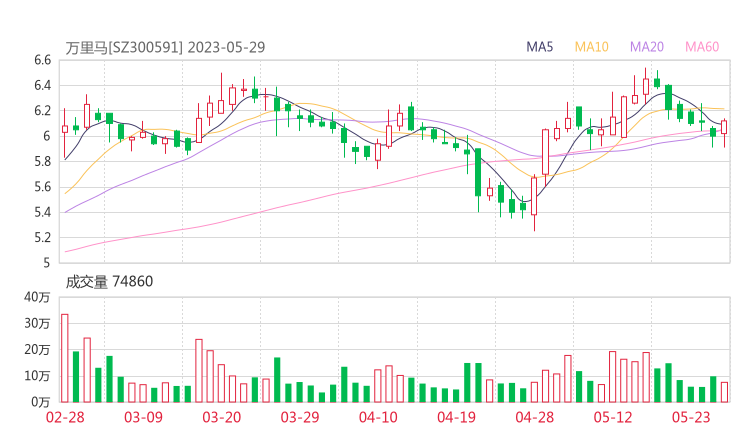The height and width of the screenshot is (440, 740).
Task: Click the 0万 volume axis label
Action: tap(41, 402)
